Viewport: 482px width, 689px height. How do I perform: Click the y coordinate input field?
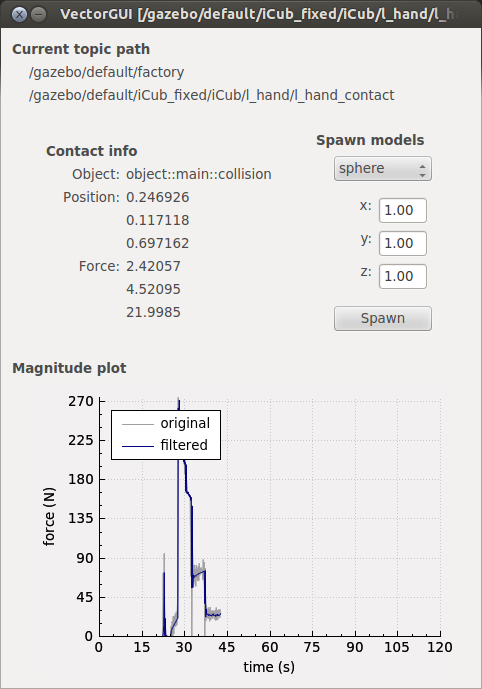402,243
